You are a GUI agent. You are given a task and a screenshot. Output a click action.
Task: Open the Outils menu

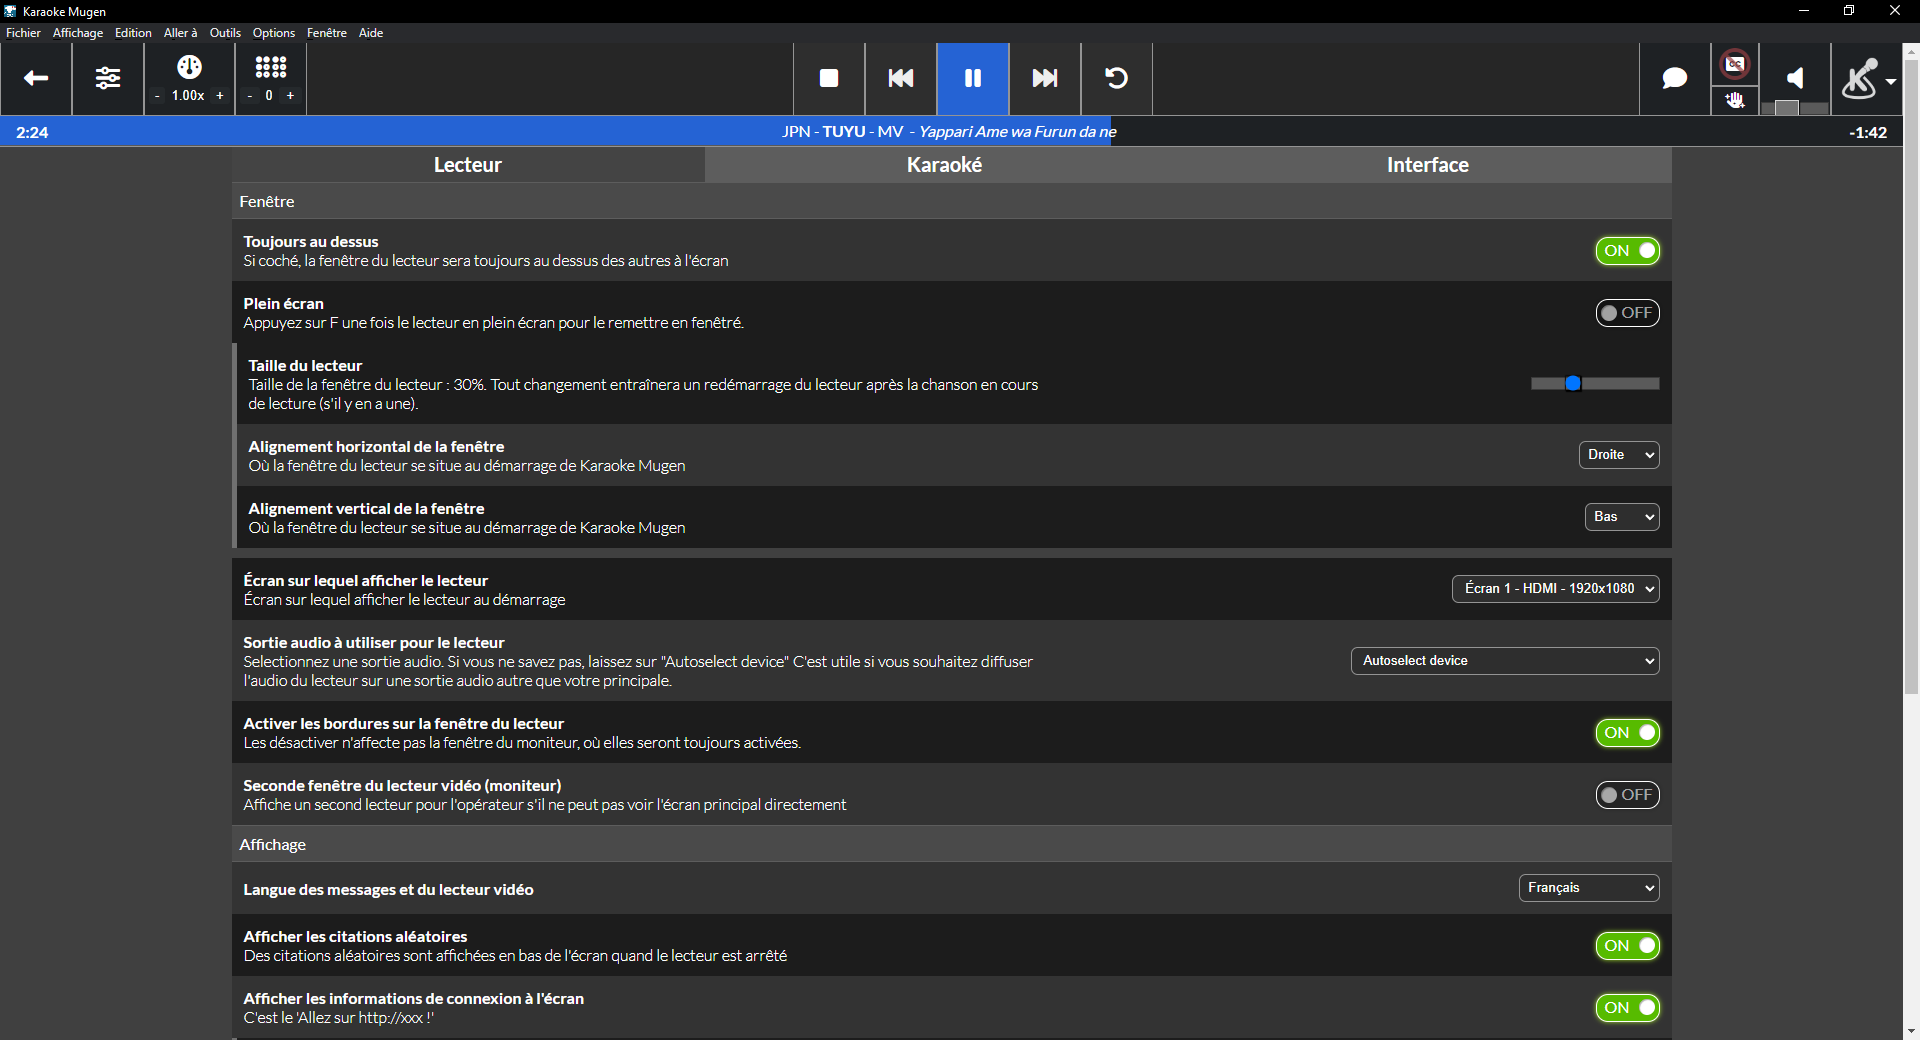click(225, 33)
